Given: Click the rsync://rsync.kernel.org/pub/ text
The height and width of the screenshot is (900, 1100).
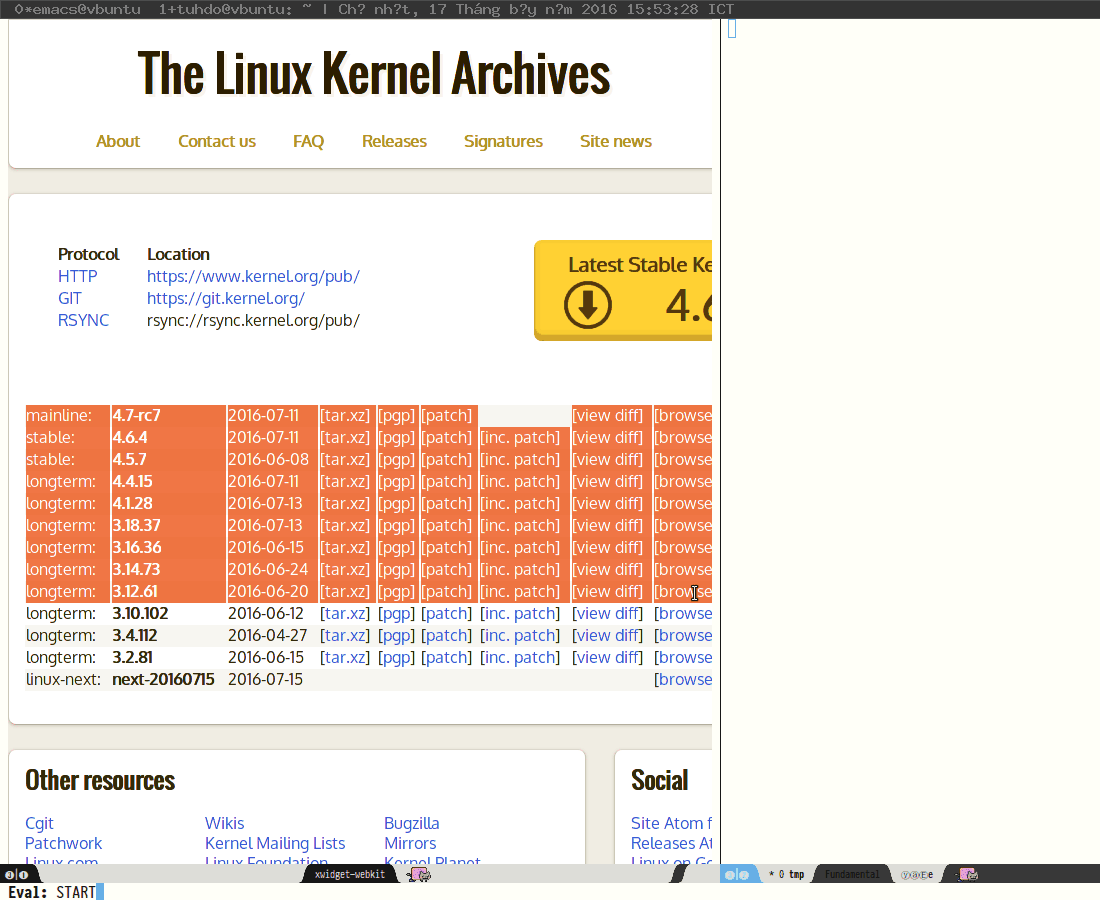Looking at the screenshot, I should click(253, 321).
